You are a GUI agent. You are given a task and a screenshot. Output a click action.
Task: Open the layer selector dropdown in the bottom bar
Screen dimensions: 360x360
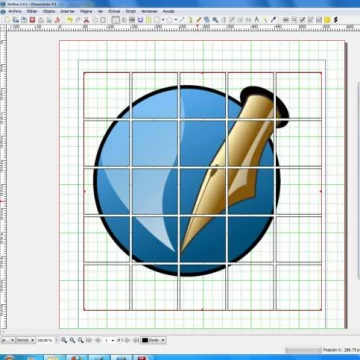(x=153, y=340)
